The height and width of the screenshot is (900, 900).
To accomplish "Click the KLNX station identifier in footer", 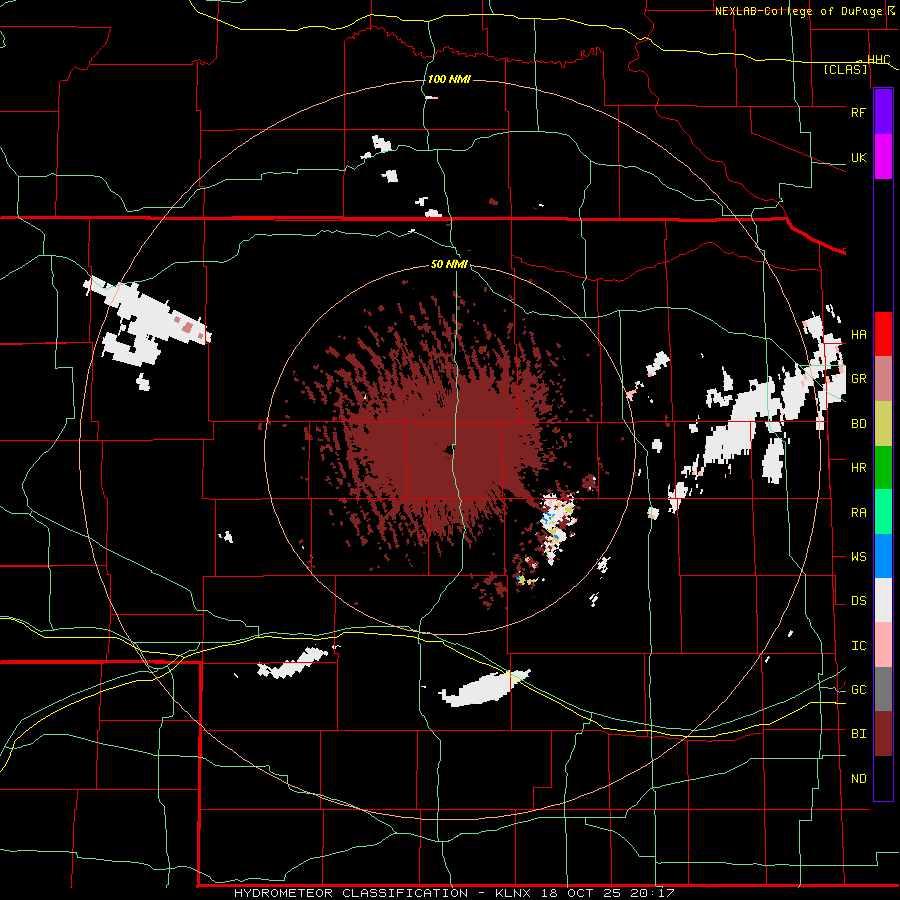I will point(513,893).
